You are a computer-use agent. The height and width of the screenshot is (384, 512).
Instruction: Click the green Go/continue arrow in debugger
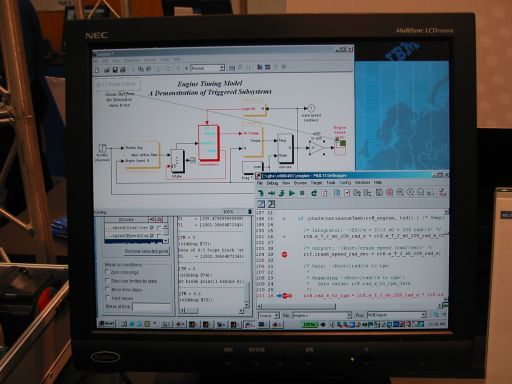pos(292,193)
